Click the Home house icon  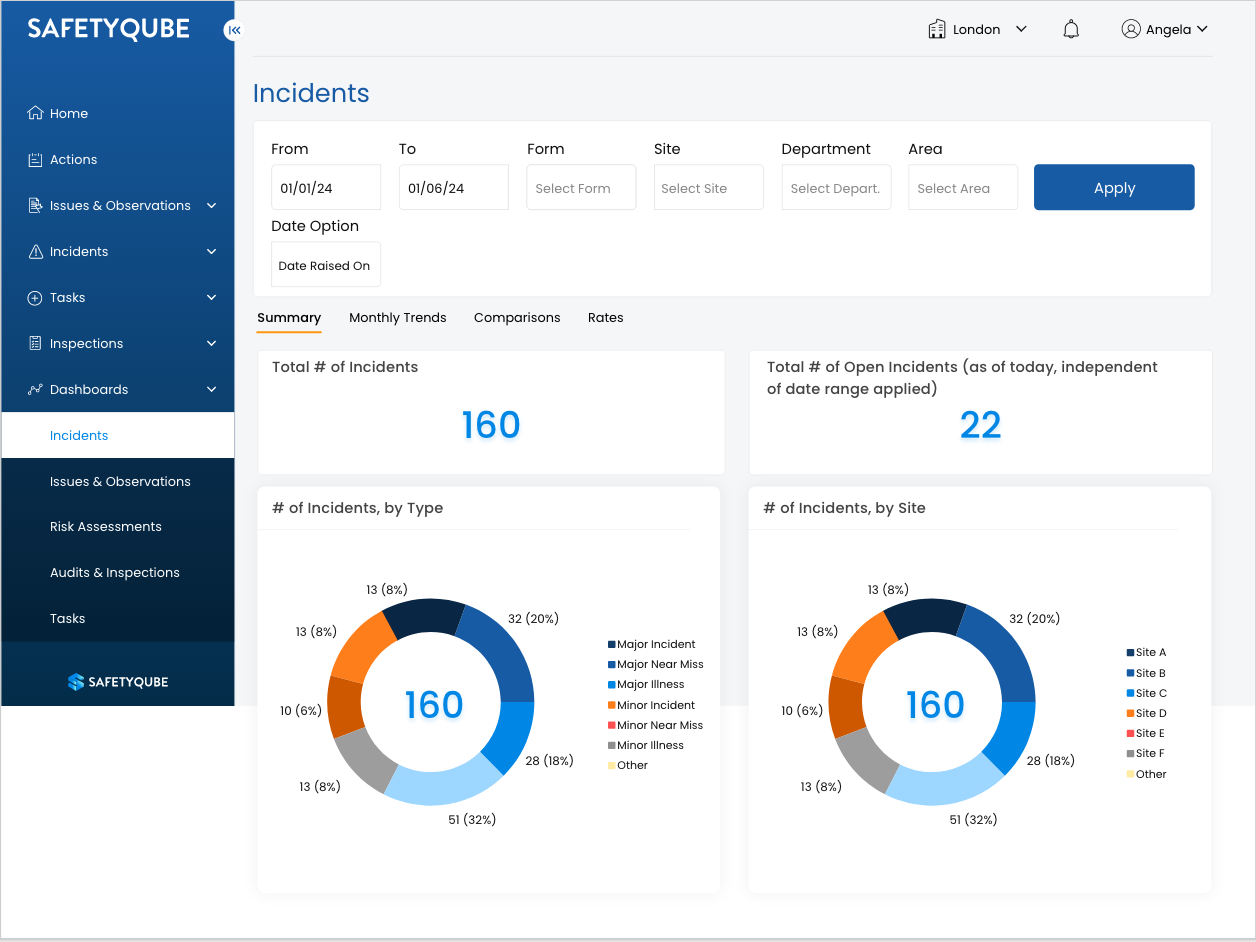(35, 113)
